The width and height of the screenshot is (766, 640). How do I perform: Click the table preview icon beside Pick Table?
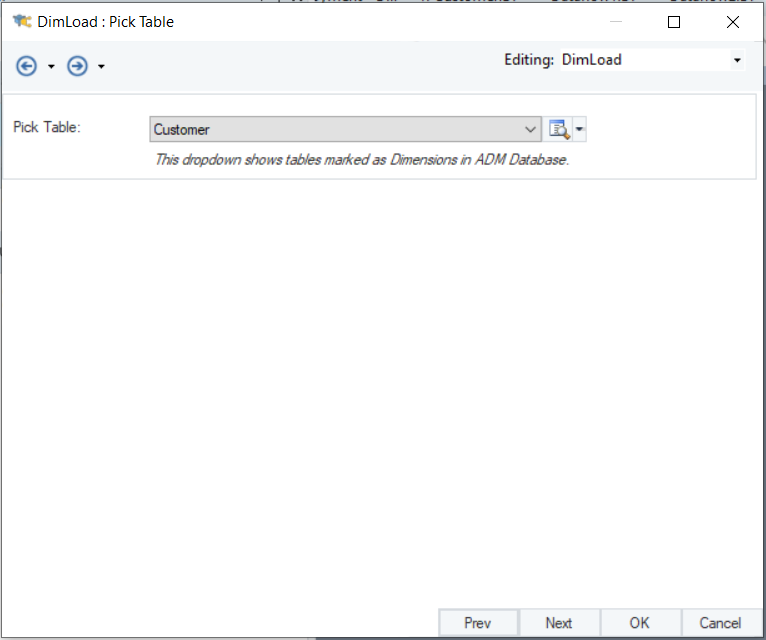(558, 129)
